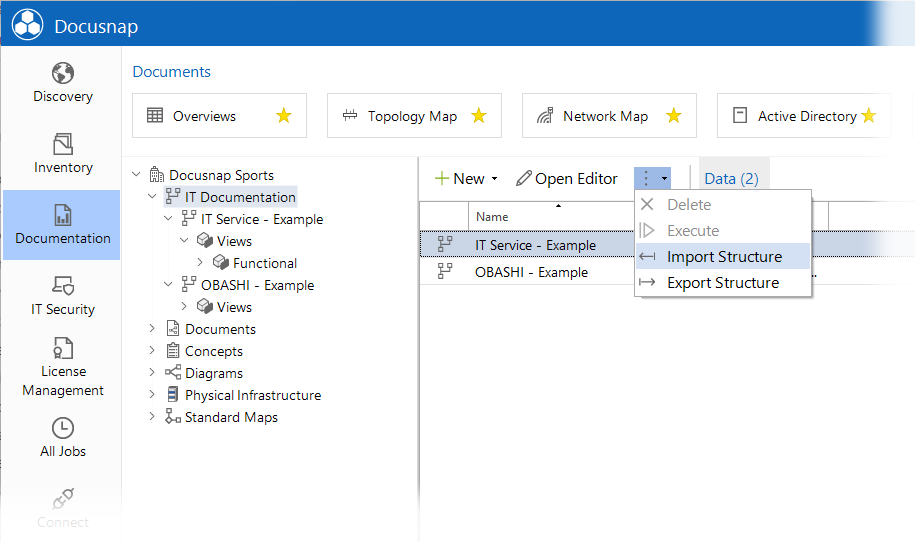Click the Standard Maps icon

172,416
